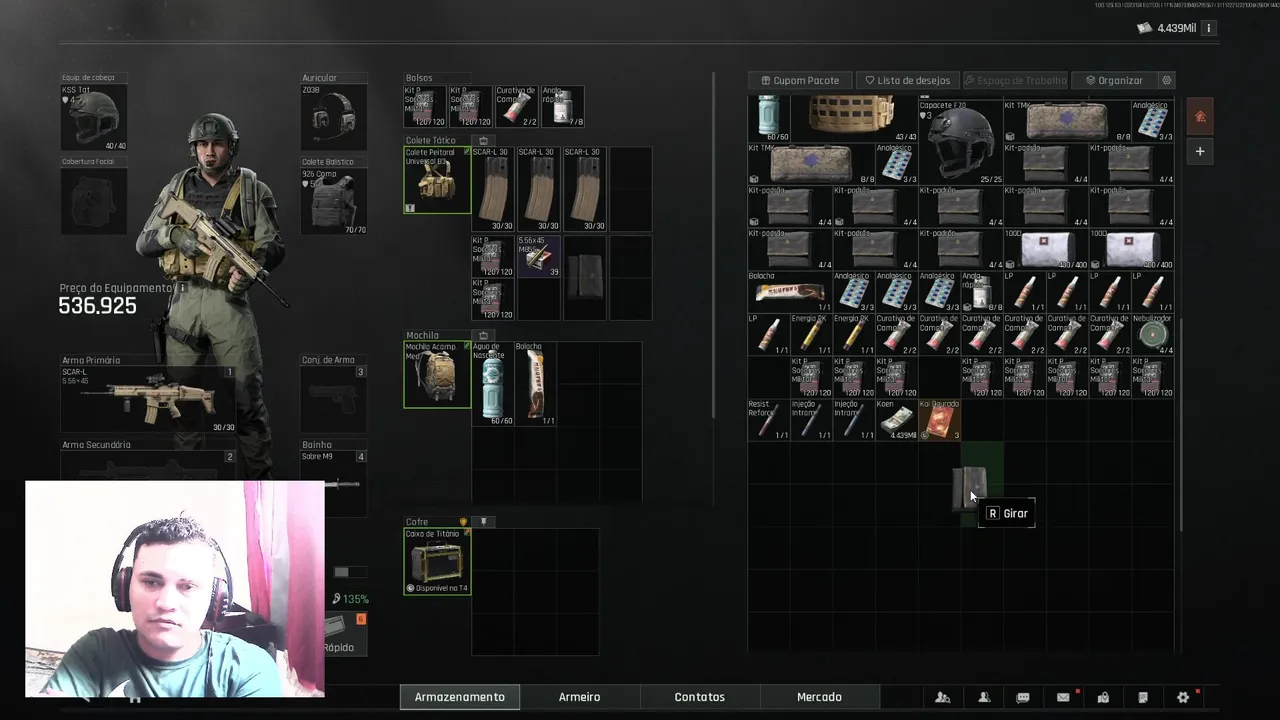Select Anal. rápido bottle in Bolsos
The width and height of the screenshot is (1280, 720).
pos(562,106)
